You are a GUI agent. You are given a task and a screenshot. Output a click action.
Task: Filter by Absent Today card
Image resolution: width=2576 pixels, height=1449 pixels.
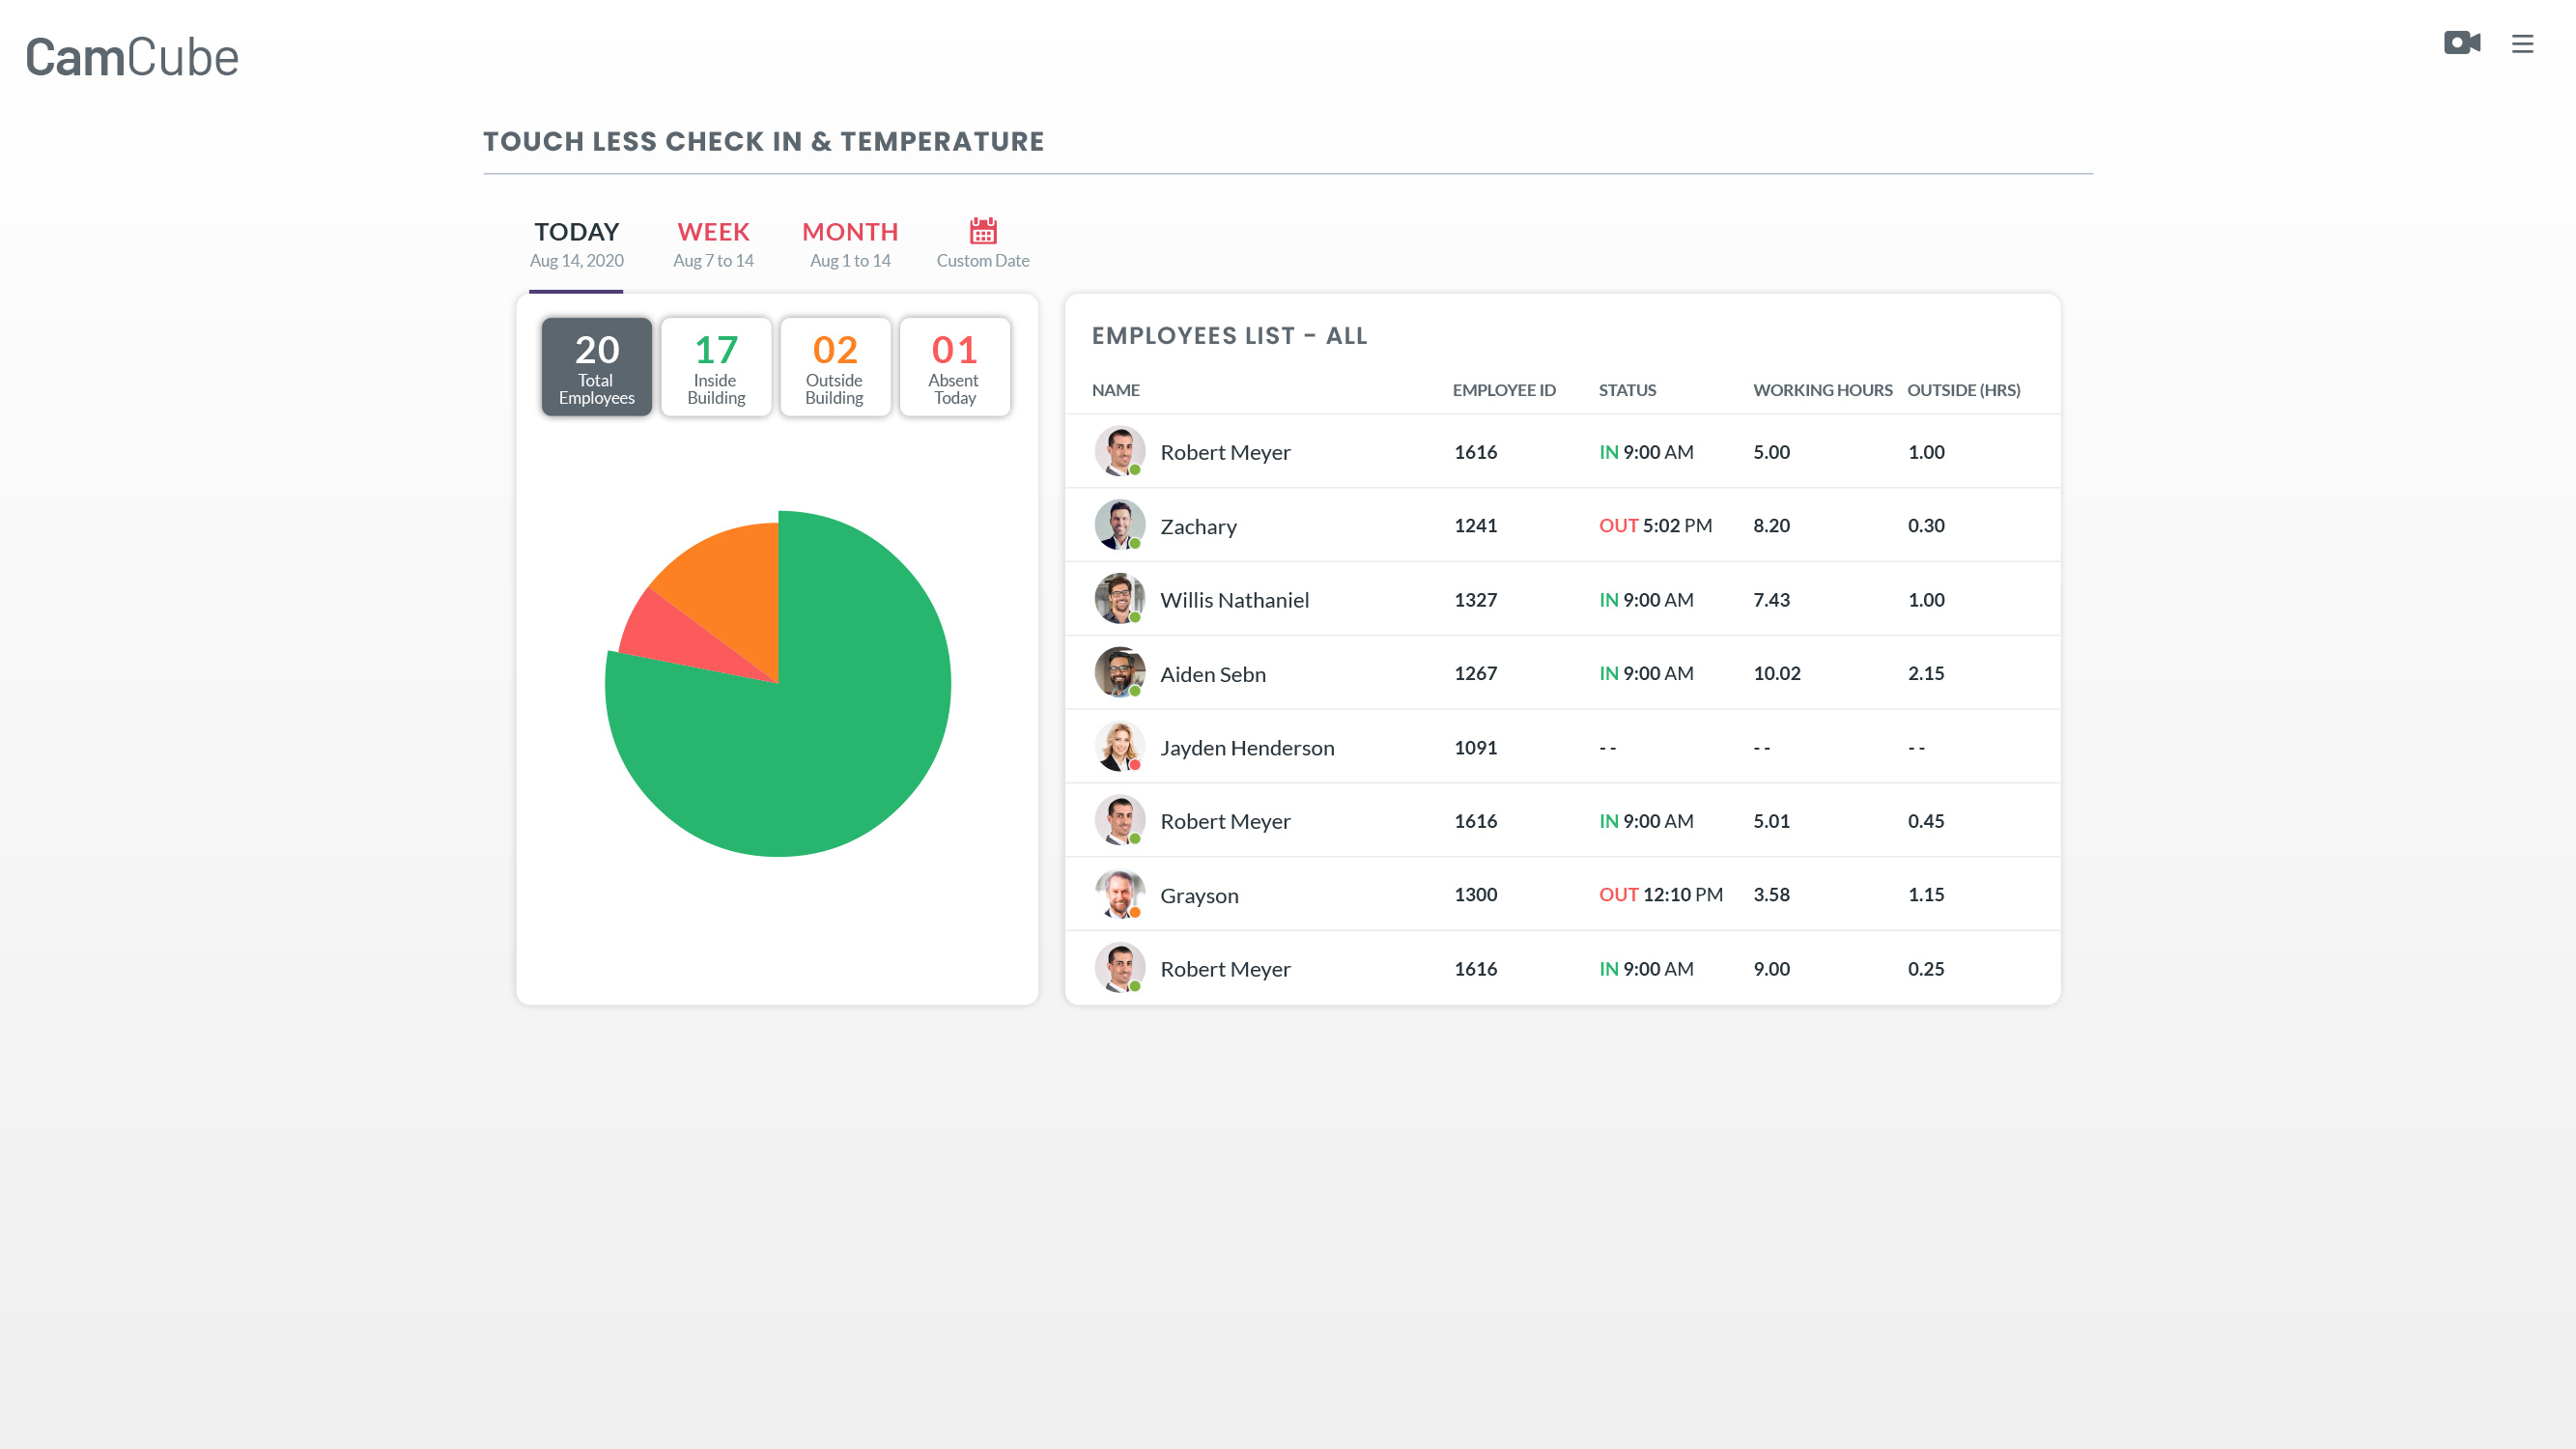(x=954, y=367)
